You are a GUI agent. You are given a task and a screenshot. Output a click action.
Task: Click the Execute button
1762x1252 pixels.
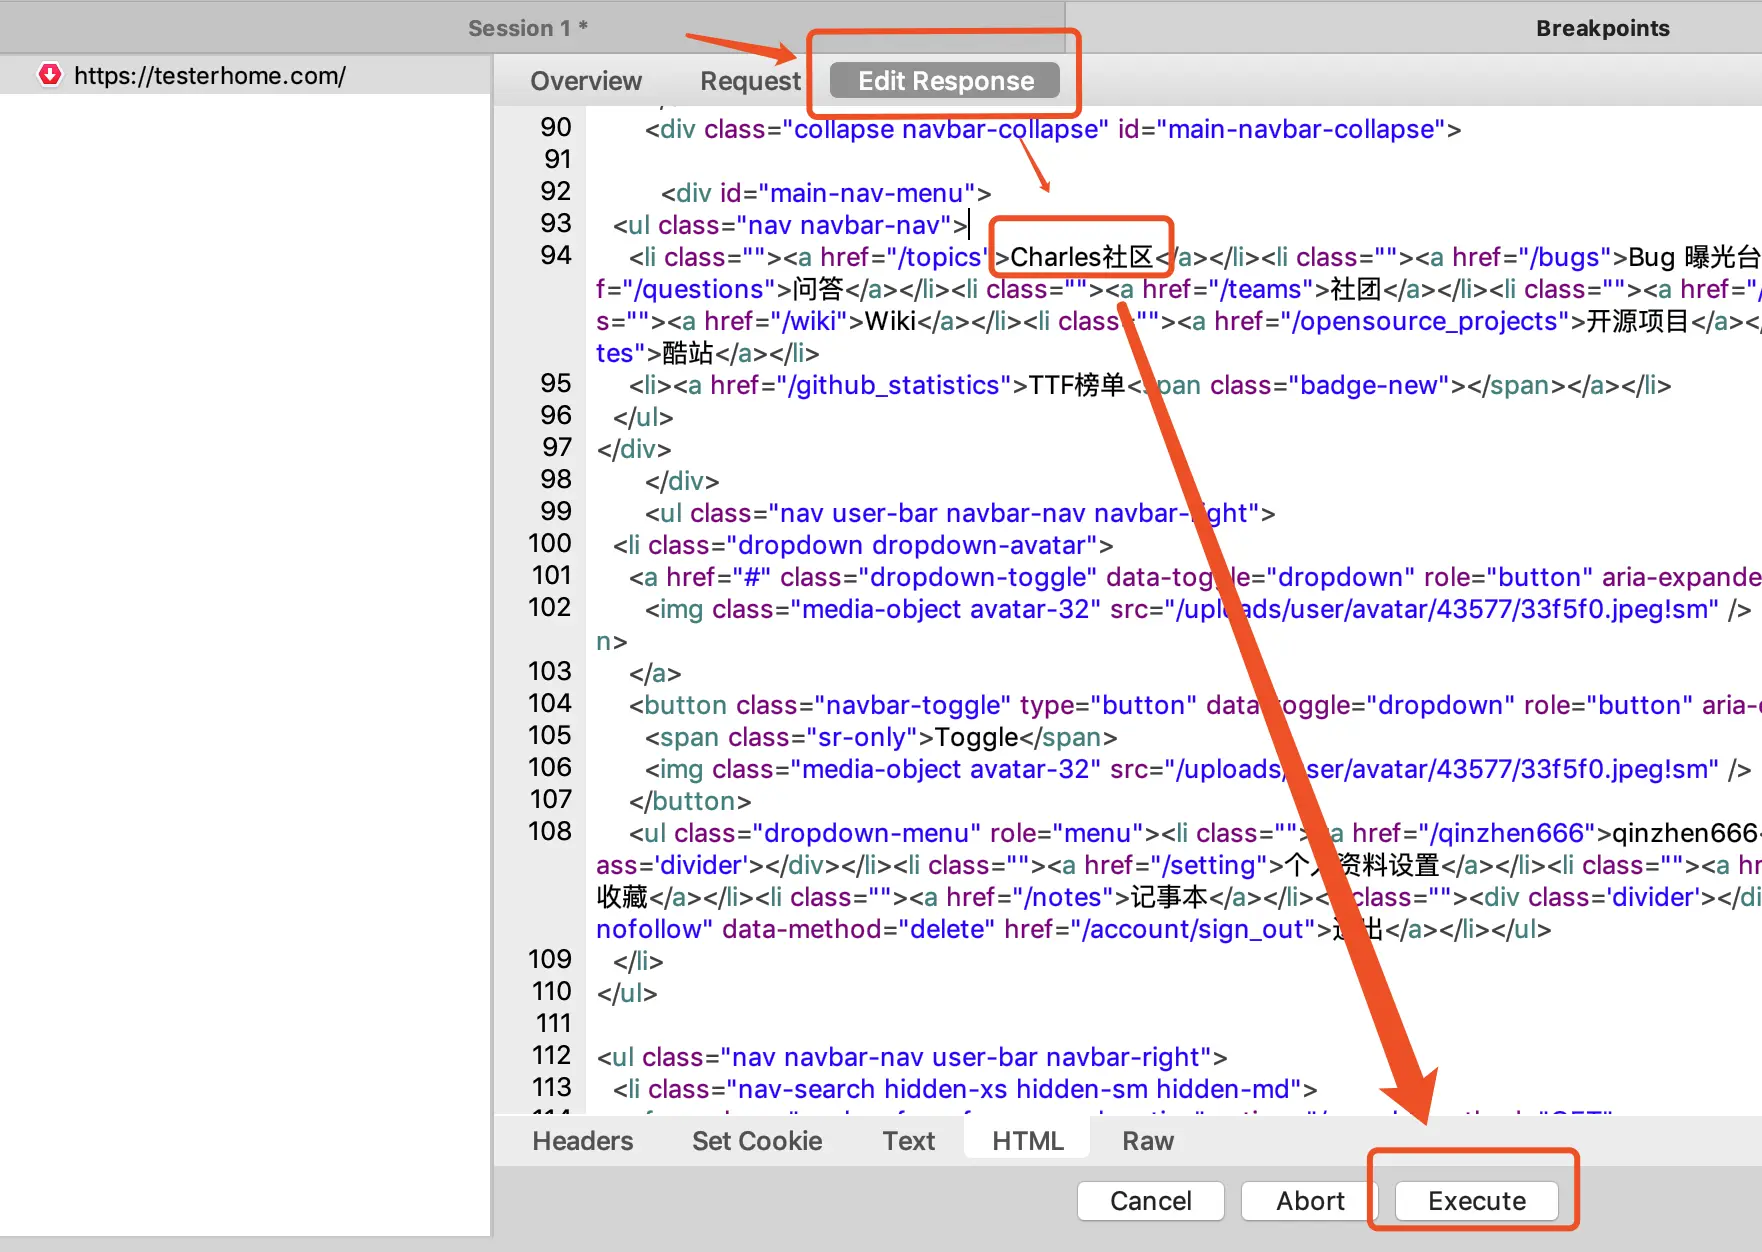[1477, 1201]
